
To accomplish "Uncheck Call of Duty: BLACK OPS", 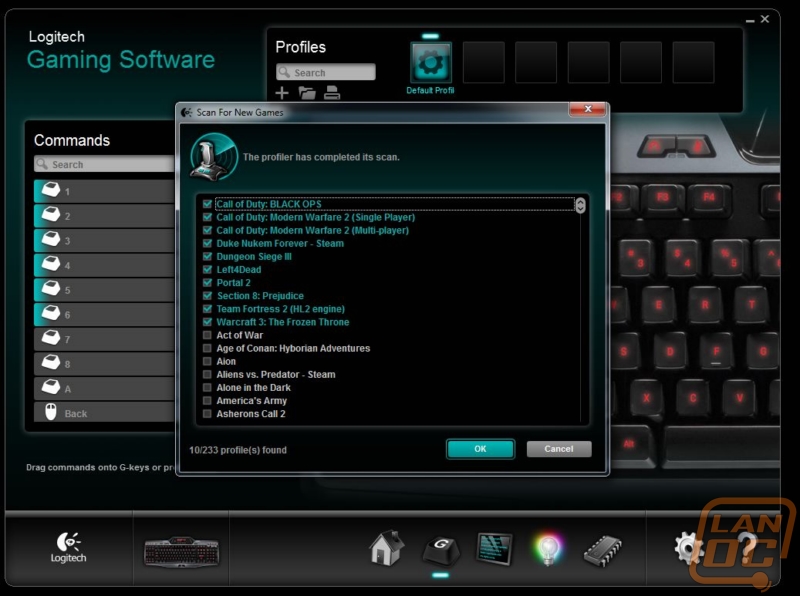I will (207, 204).
